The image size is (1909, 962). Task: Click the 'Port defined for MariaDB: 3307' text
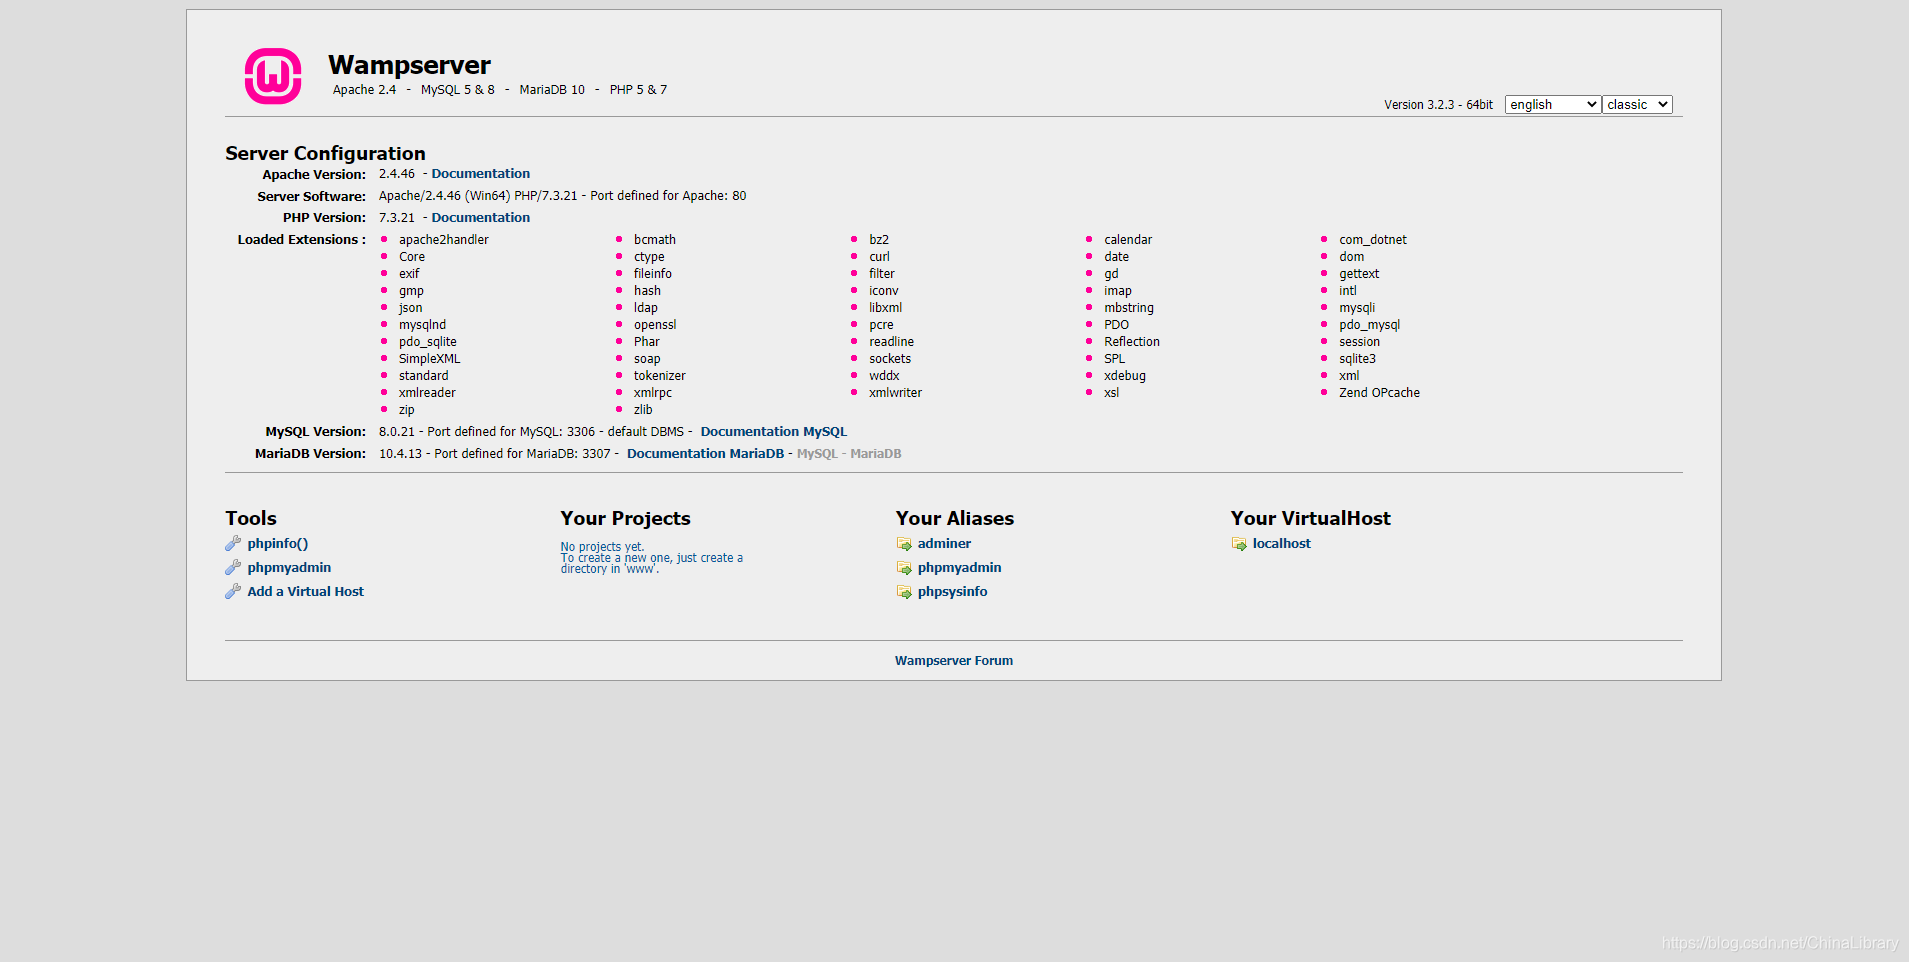point(522,454)
